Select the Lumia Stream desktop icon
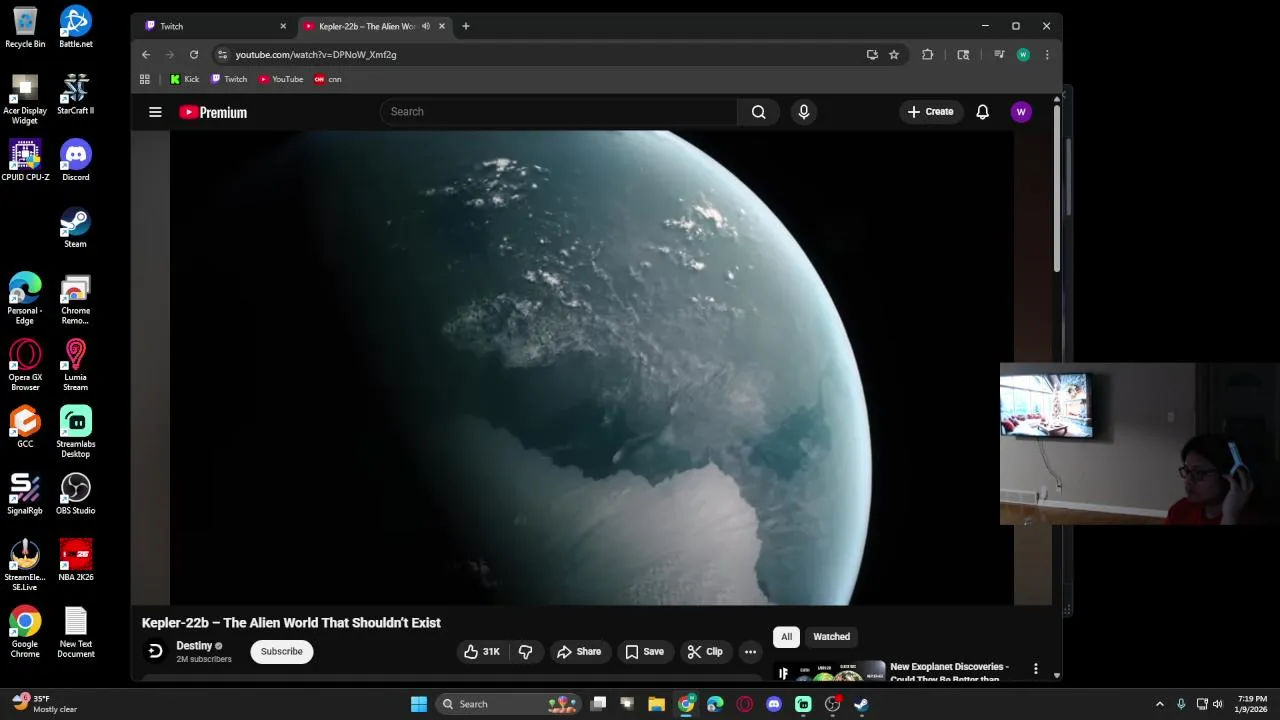The height and width of the screenshot is (720, 1280). coord(75,365)
